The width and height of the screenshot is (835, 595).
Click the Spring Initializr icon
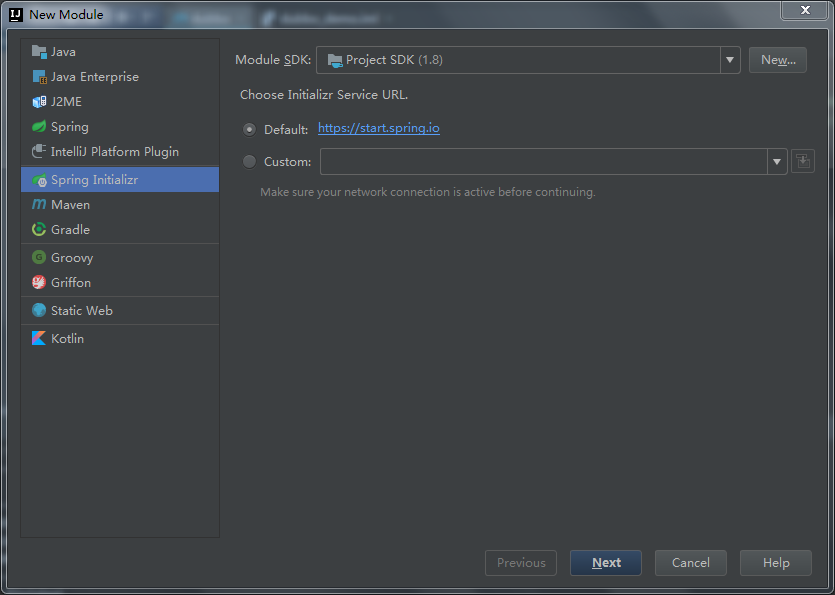click(39, 180)
